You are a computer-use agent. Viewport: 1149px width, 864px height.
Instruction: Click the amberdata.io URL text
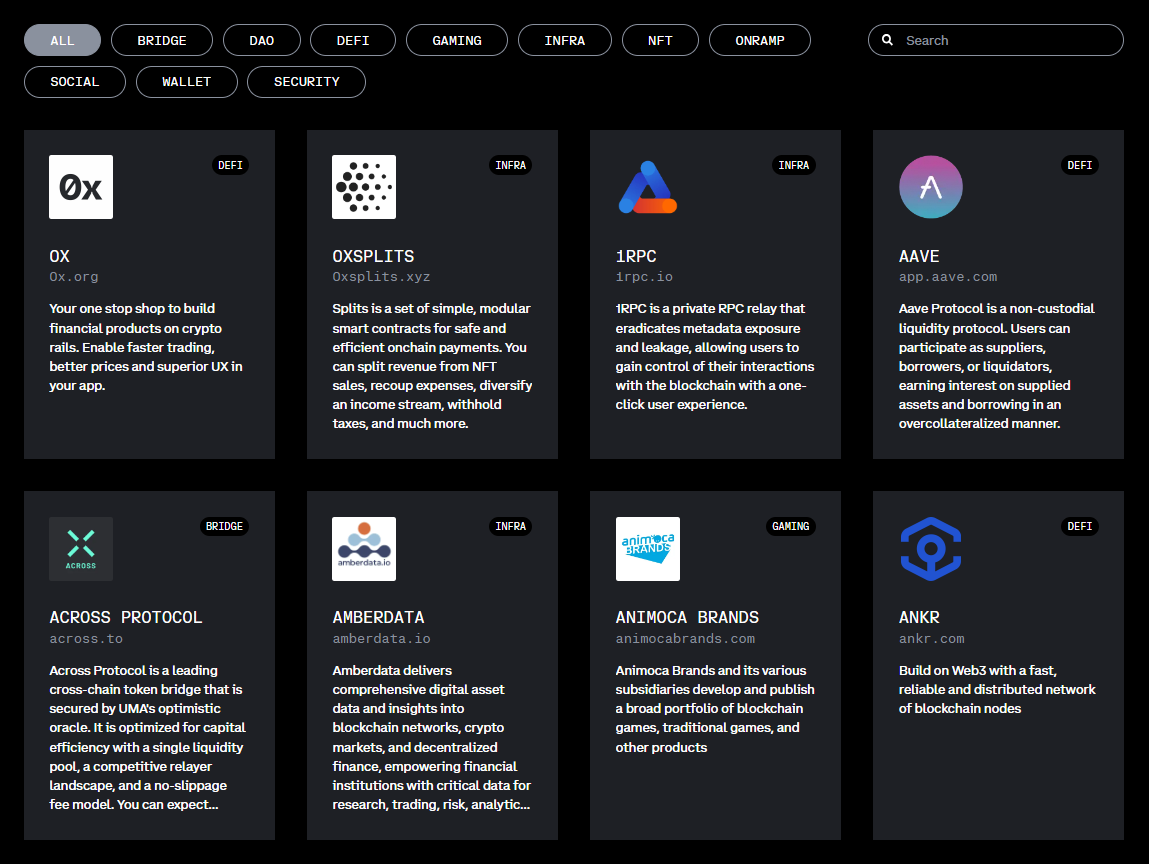click(381, 638)
